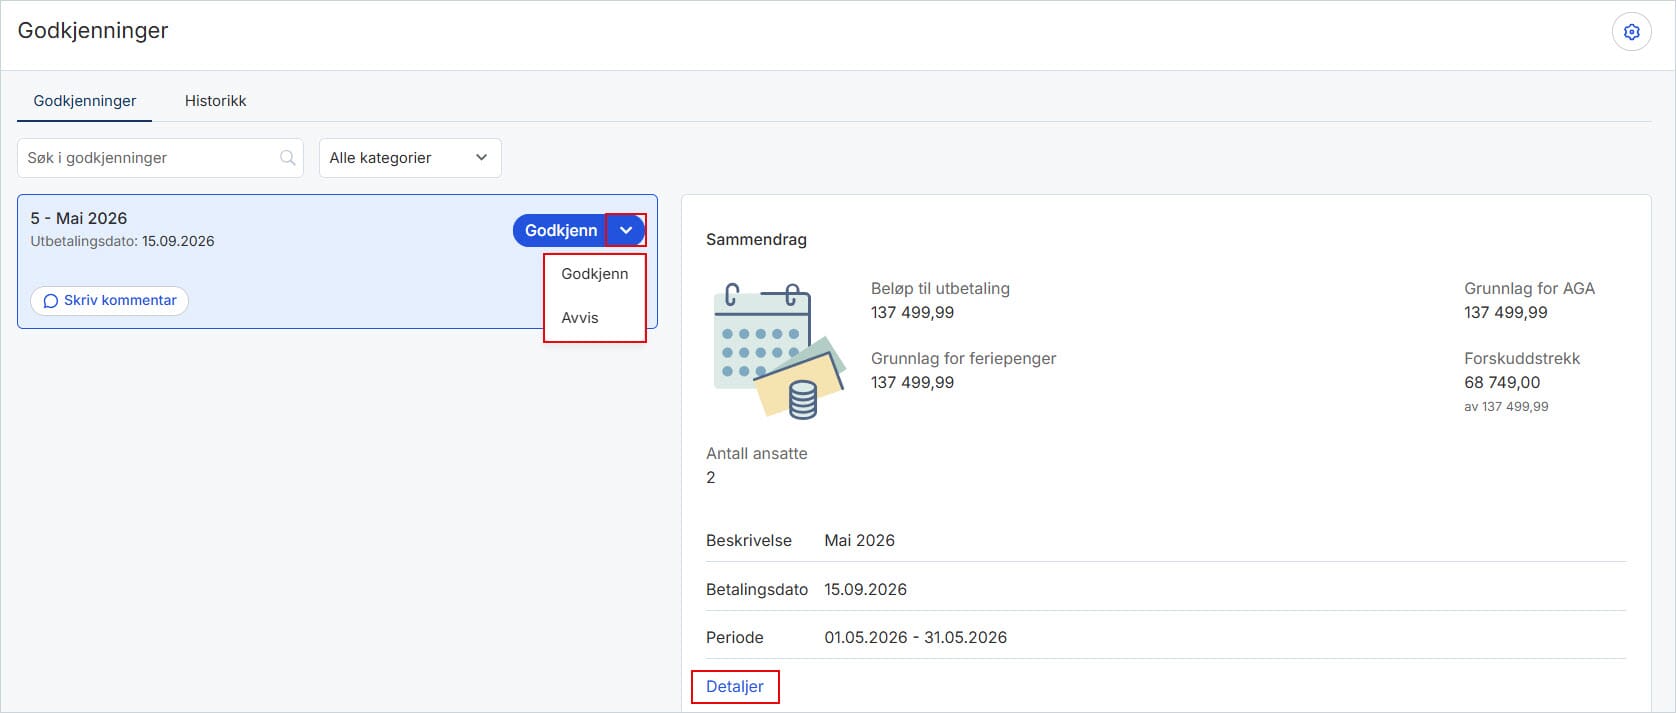Open the settings gear icon
This screenshot has width=1676, height=713.
tap(1631, 32)
